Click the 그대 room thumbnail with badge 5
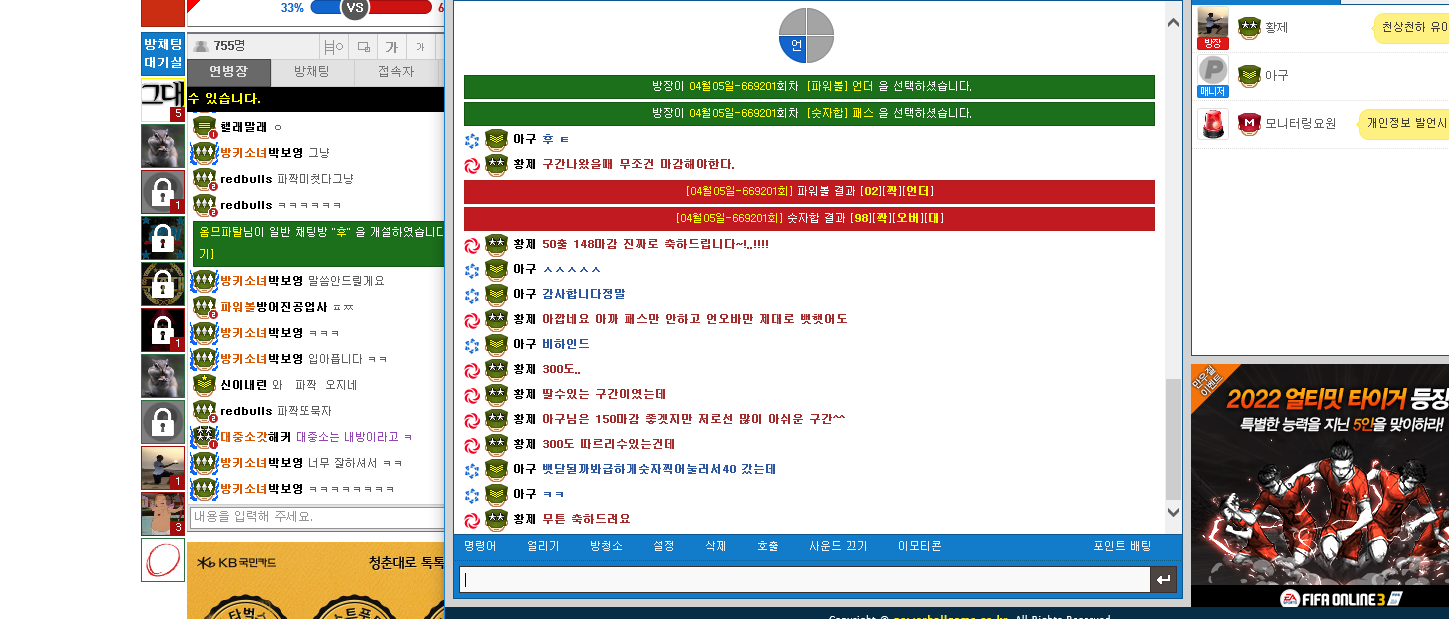The image size is (1449, 630). click(x=163, y=100)
